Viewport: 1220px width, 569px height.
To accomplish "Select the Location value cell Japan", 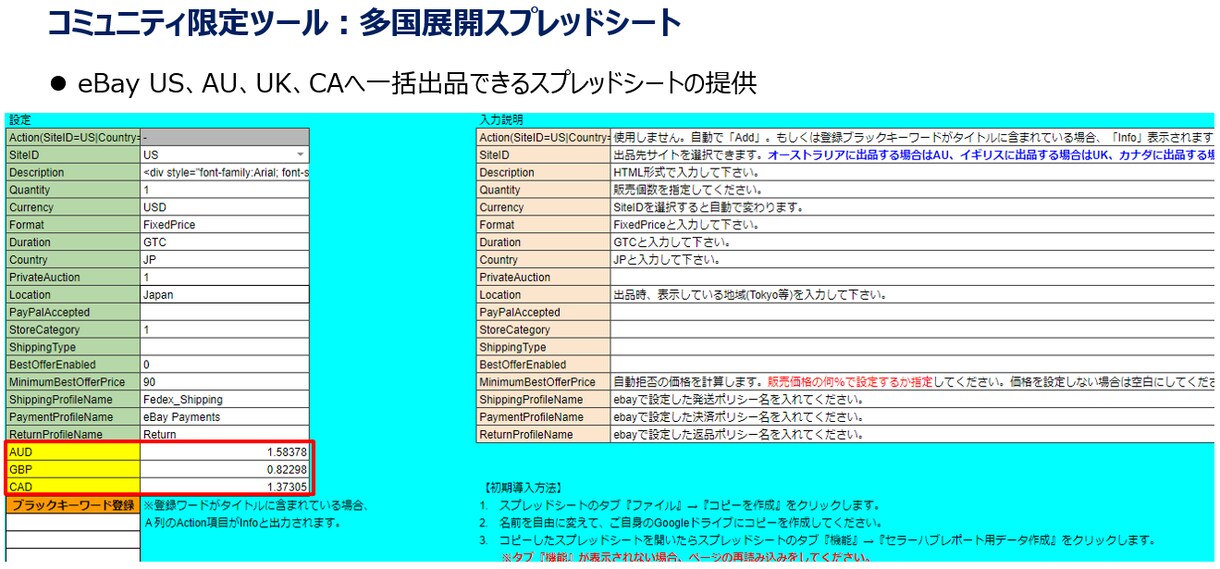I will [225, 295].
